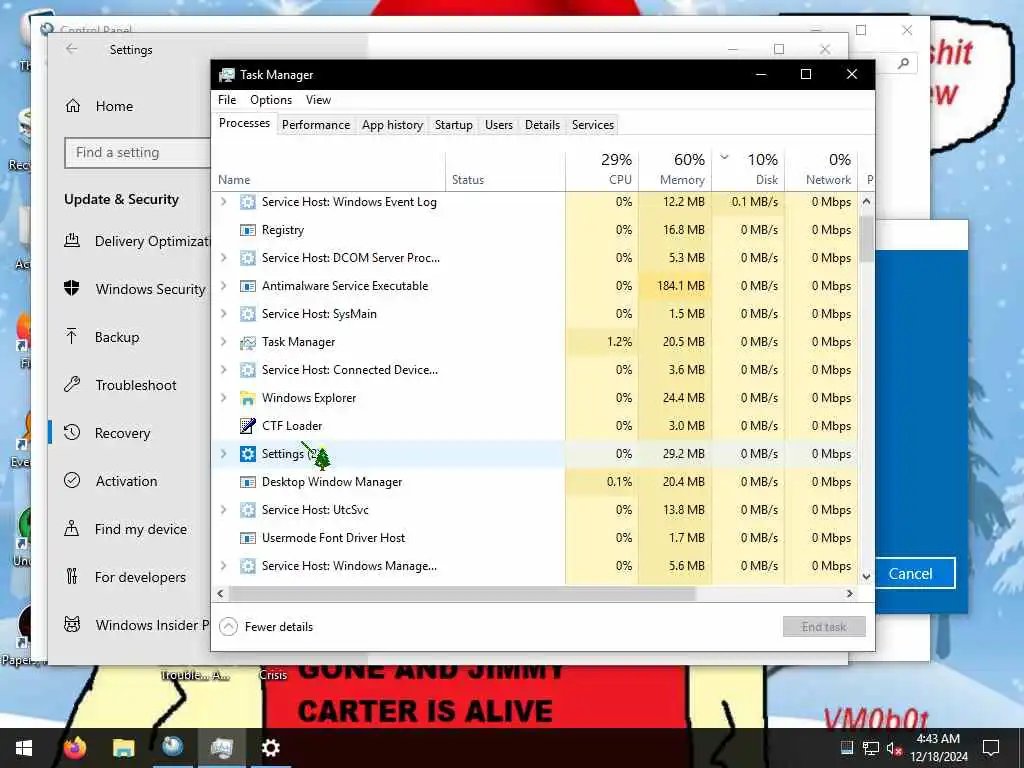The width and height of the screenshot is (1024, 768).
Task: Expand Service Host: DCOM Server Process group
Action: tap(224, 258)
